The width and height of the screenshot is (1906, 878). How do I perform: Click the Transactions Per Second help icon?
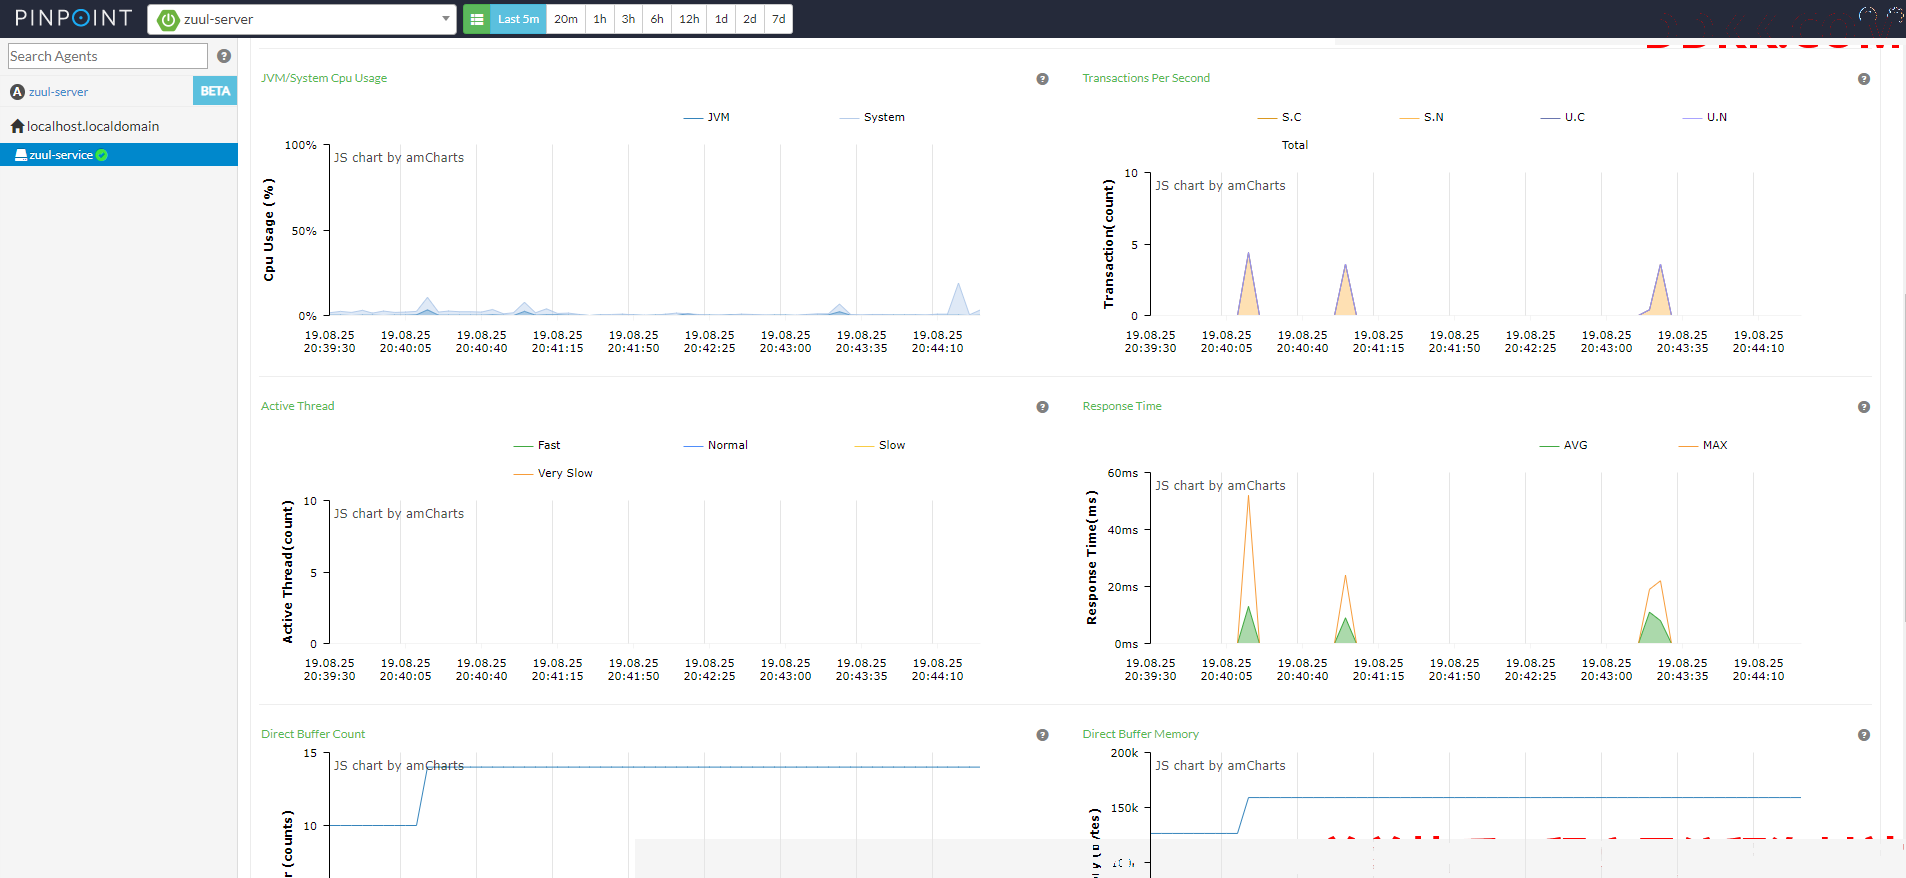[x=1864, y=79]
